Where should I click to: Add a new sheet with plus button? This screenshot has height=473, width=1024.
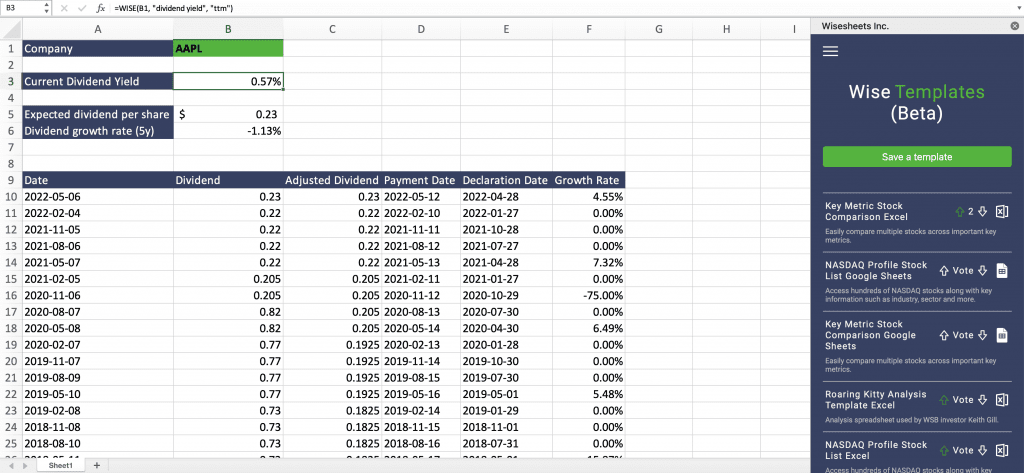point(97,465)
